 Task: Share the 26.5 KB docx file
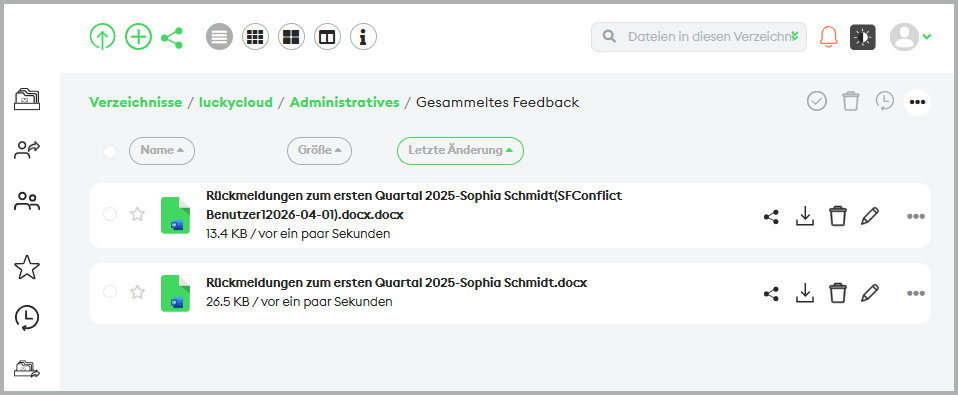coord(772,294)
